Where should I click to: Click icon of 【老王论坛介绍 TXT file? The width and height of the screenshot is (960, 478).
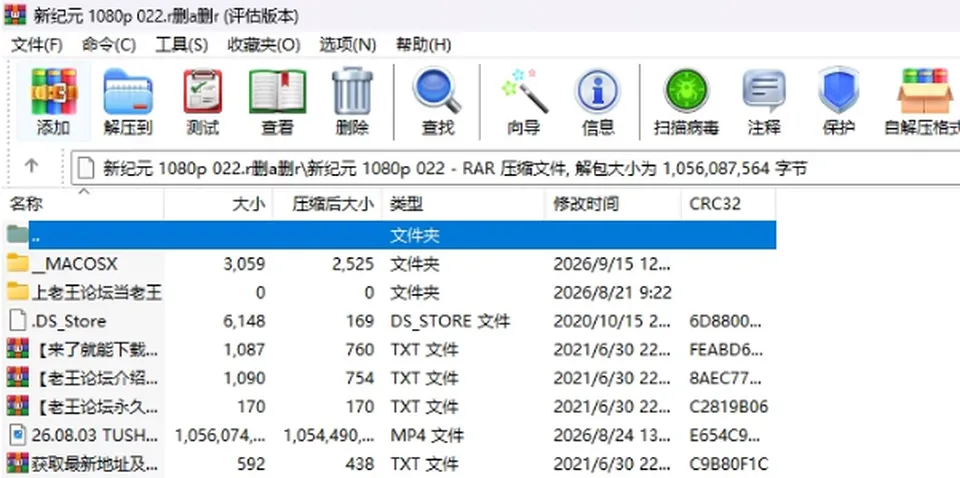pos(18,377)
